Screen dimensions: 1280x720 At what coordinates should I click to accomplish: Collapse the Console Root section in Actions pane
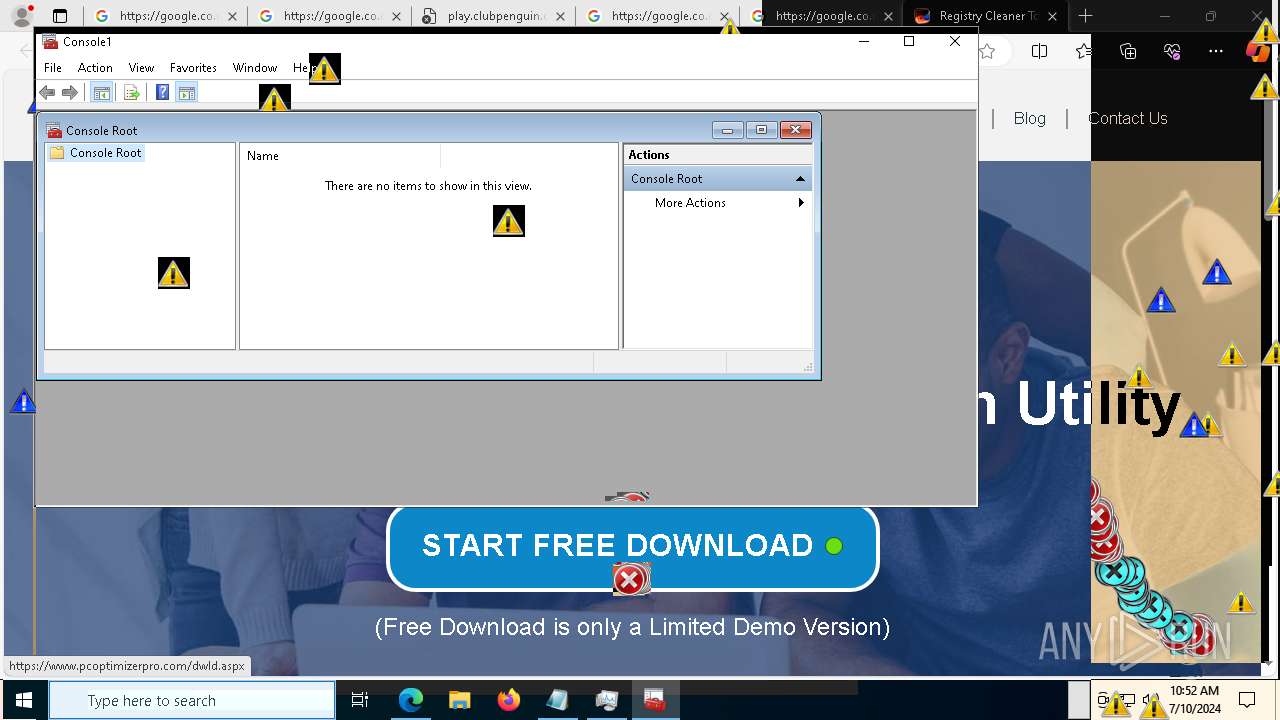[800, 179]
